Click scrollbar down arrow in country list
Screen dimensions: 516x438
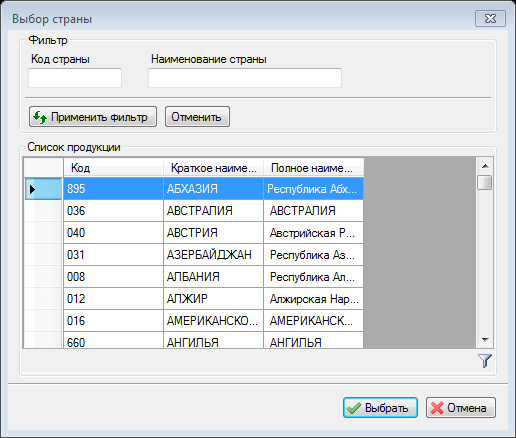pos(485,340)
